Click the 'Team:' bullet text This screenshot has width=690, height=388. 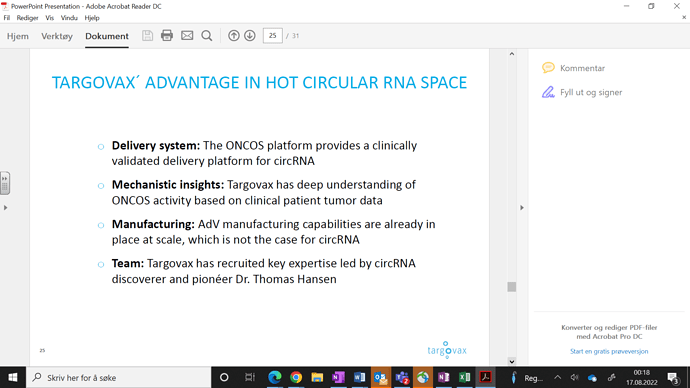tap(128, 264)
